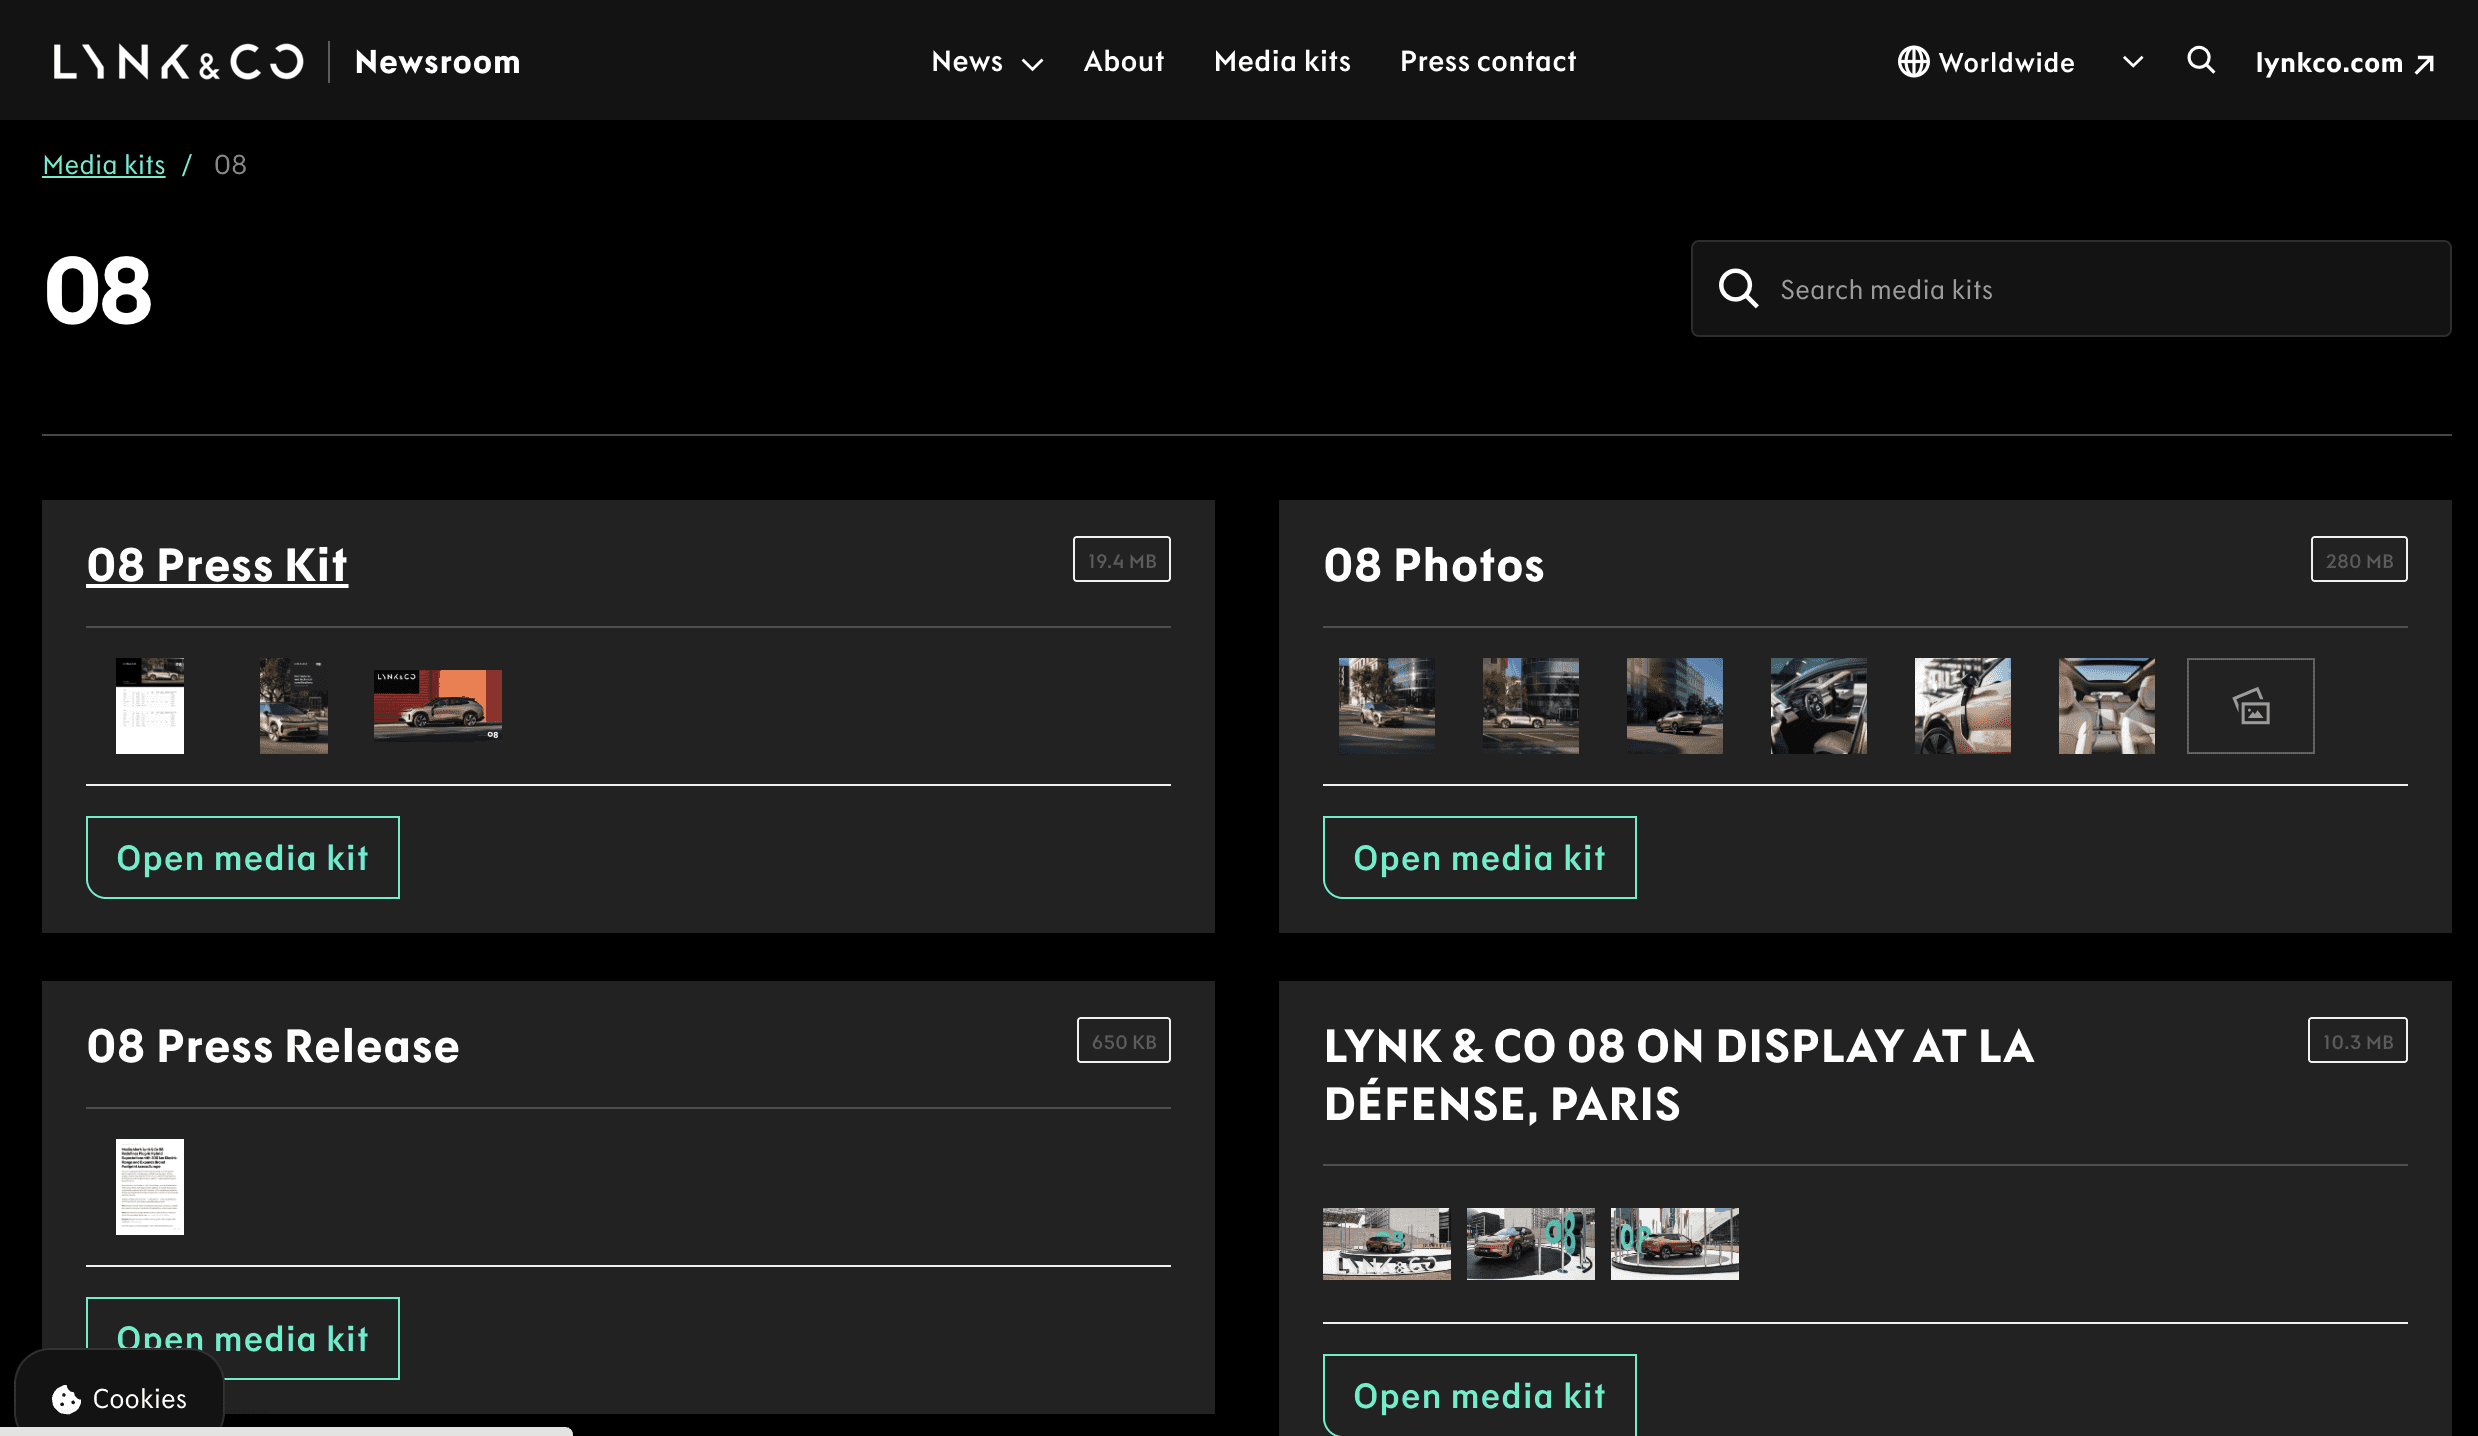Image resolution: width=2478 pixels, height=1436 pixels.
Task: Click the orange car thumbnail in 08 Press Kit
Action: [x=438, y=706]
